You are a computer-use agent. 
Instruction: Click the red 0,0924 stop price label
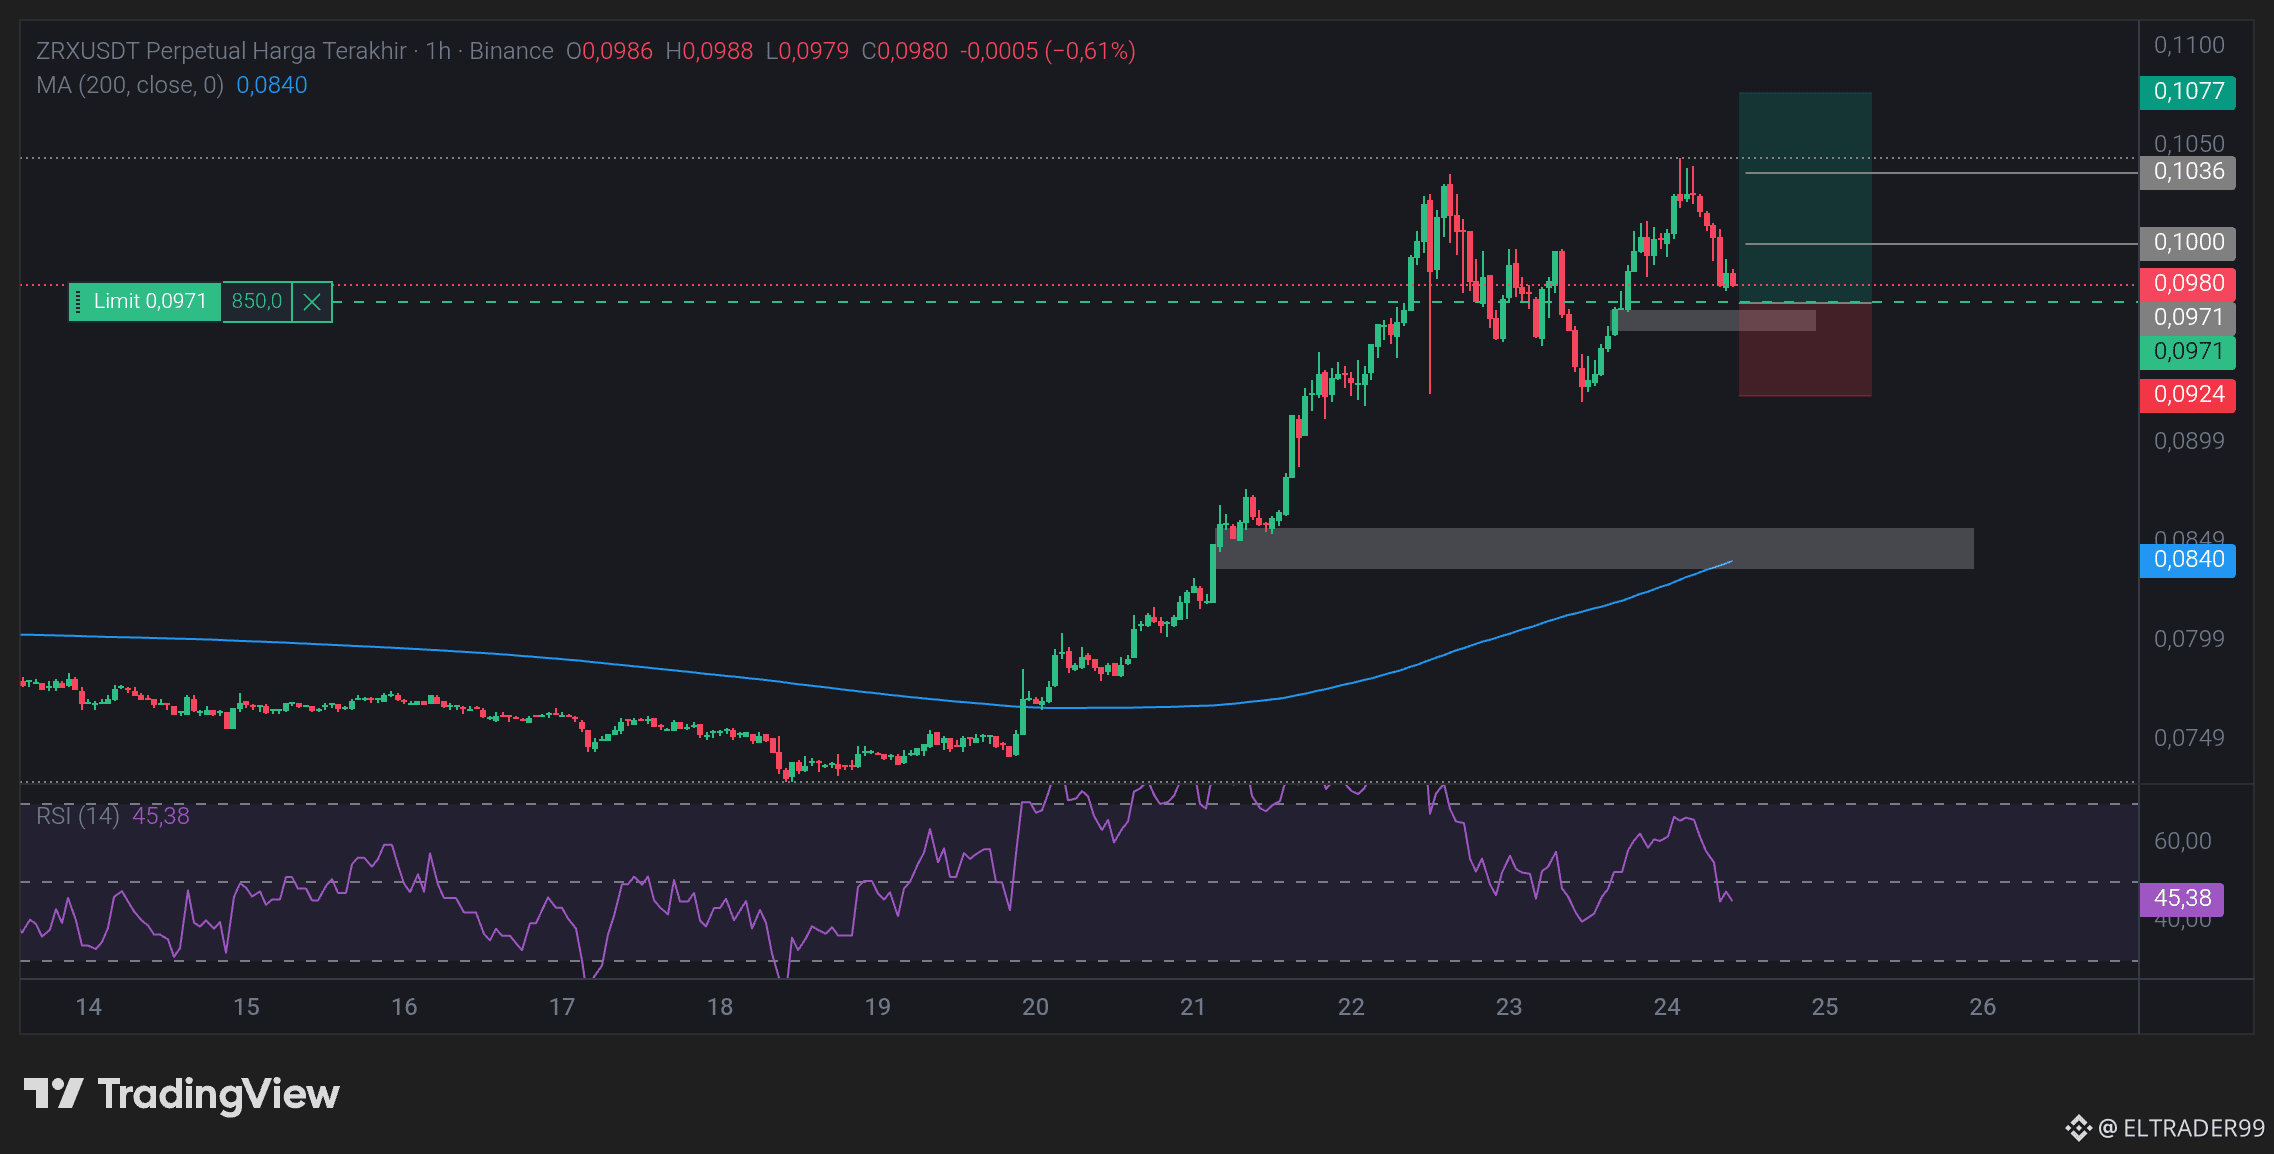click(2188, 395)
